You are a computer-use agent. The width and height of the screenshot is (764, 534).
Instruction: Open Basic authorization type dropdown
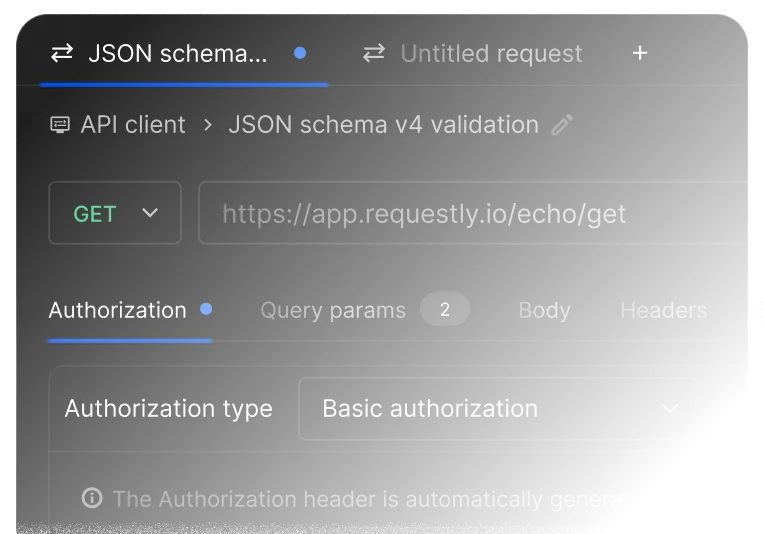click(x=499, y=408)
